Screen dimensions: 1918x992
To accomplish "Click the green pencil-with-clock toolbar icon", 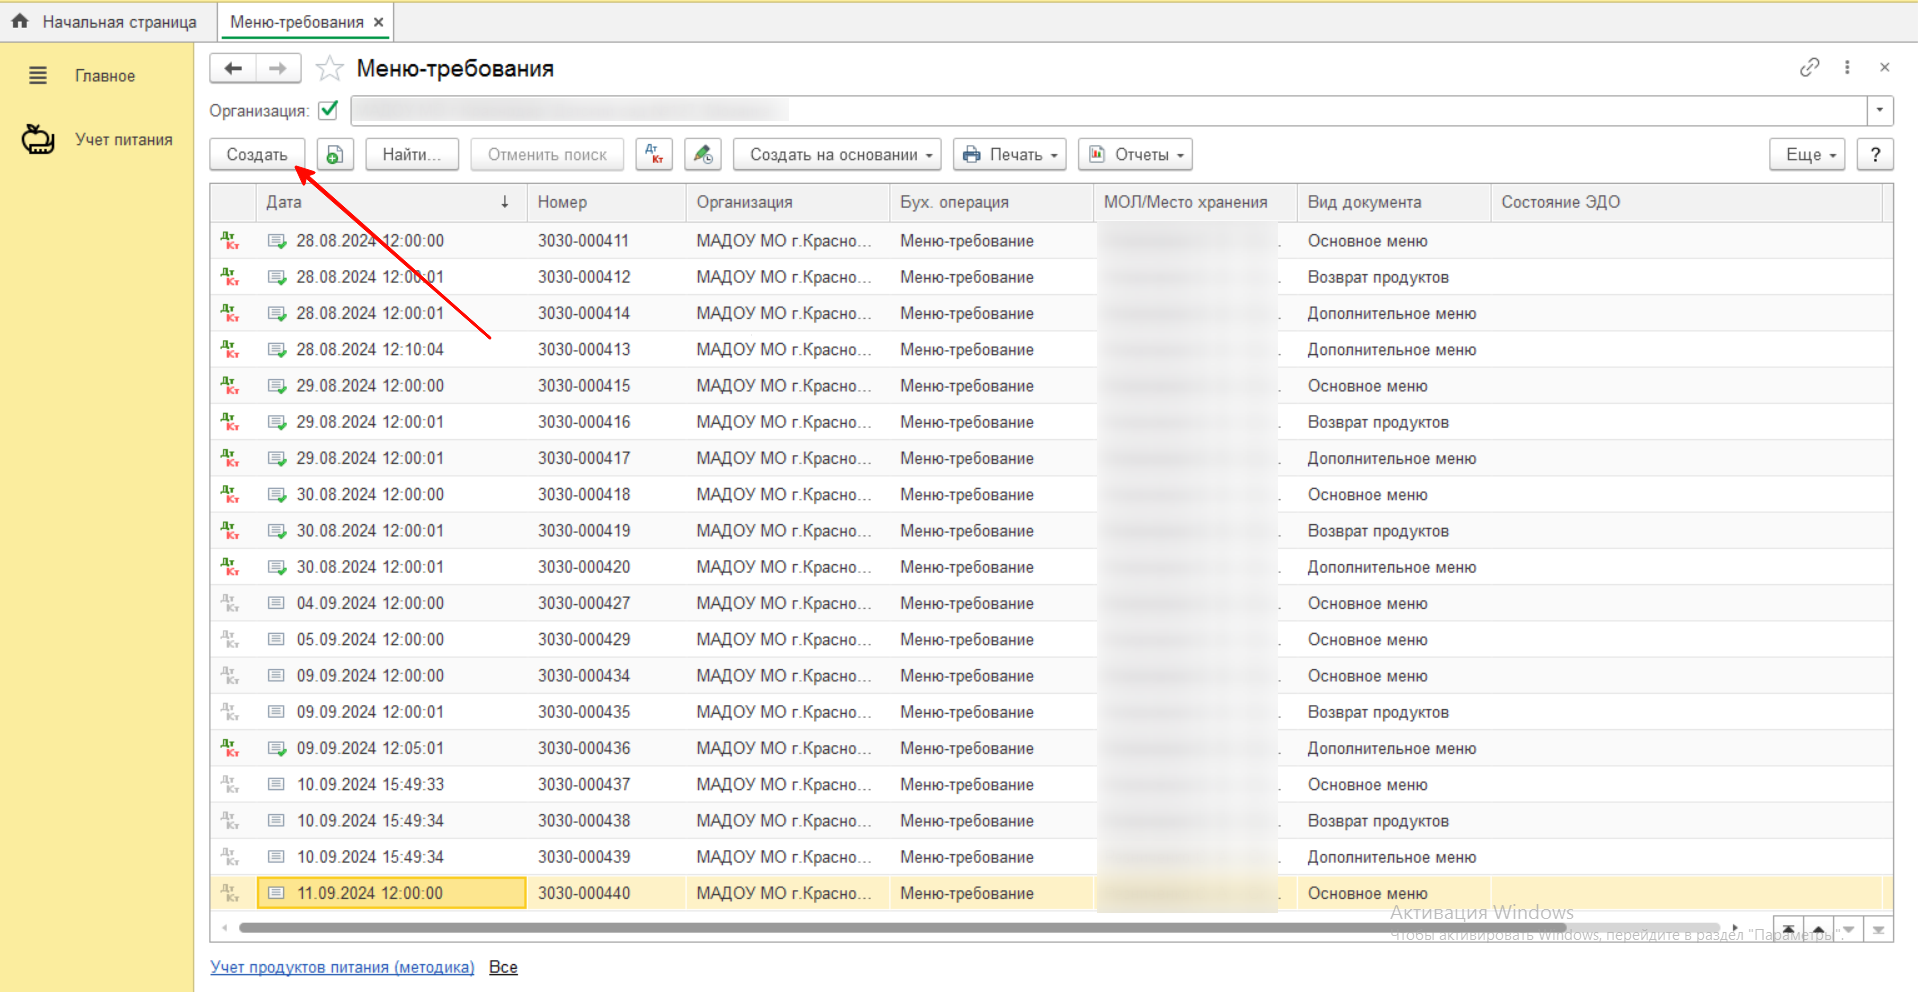I will point(703,155).
